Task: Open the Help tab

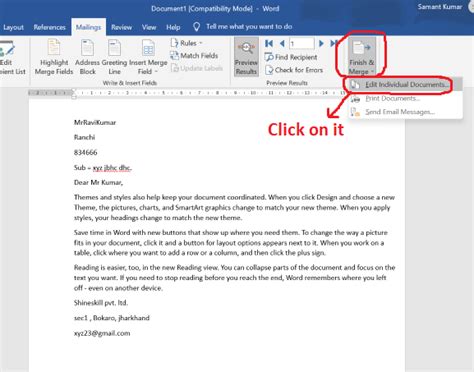Action: [x=173, y=27]
